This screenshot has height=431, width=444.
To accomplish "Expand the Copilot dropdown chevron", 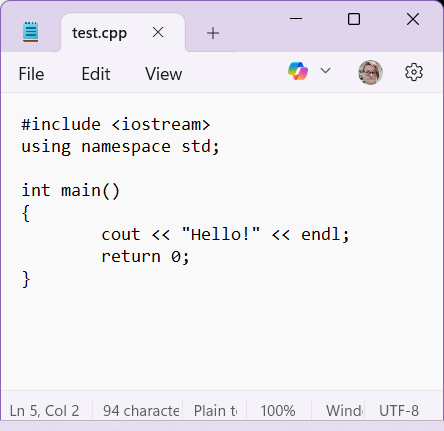I will pos(325,71).
